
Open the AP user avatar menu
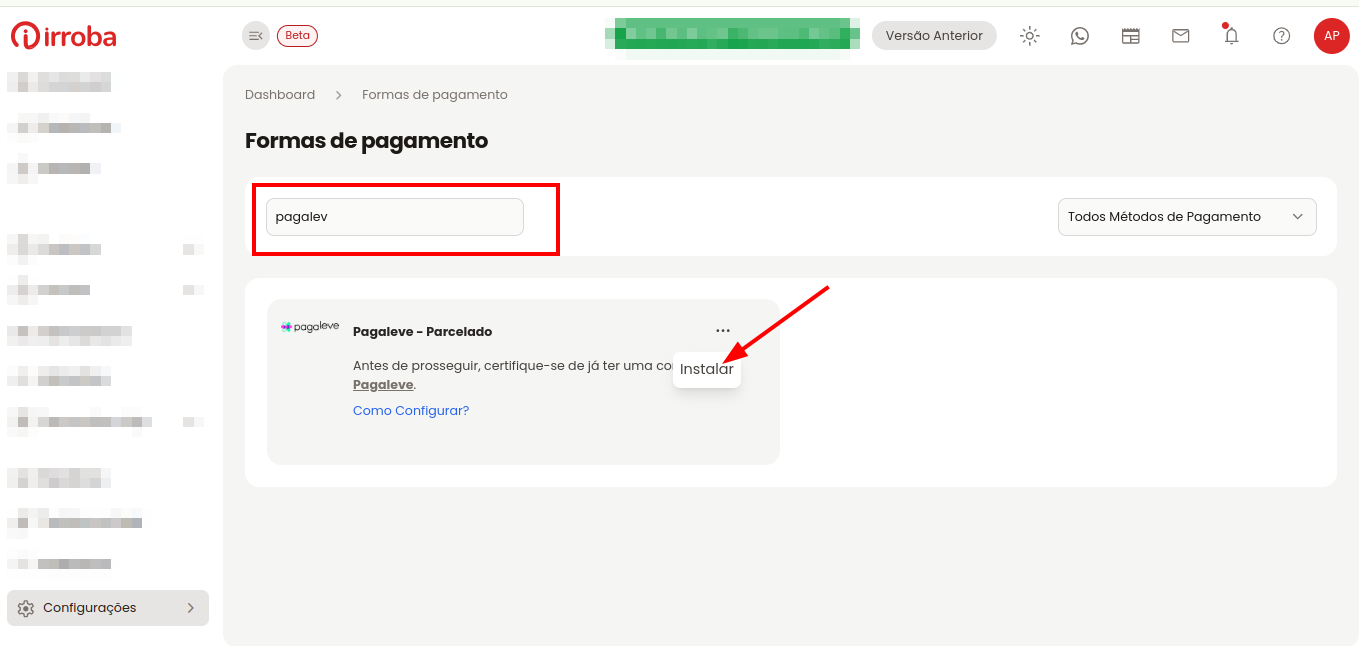point(1332,36)
